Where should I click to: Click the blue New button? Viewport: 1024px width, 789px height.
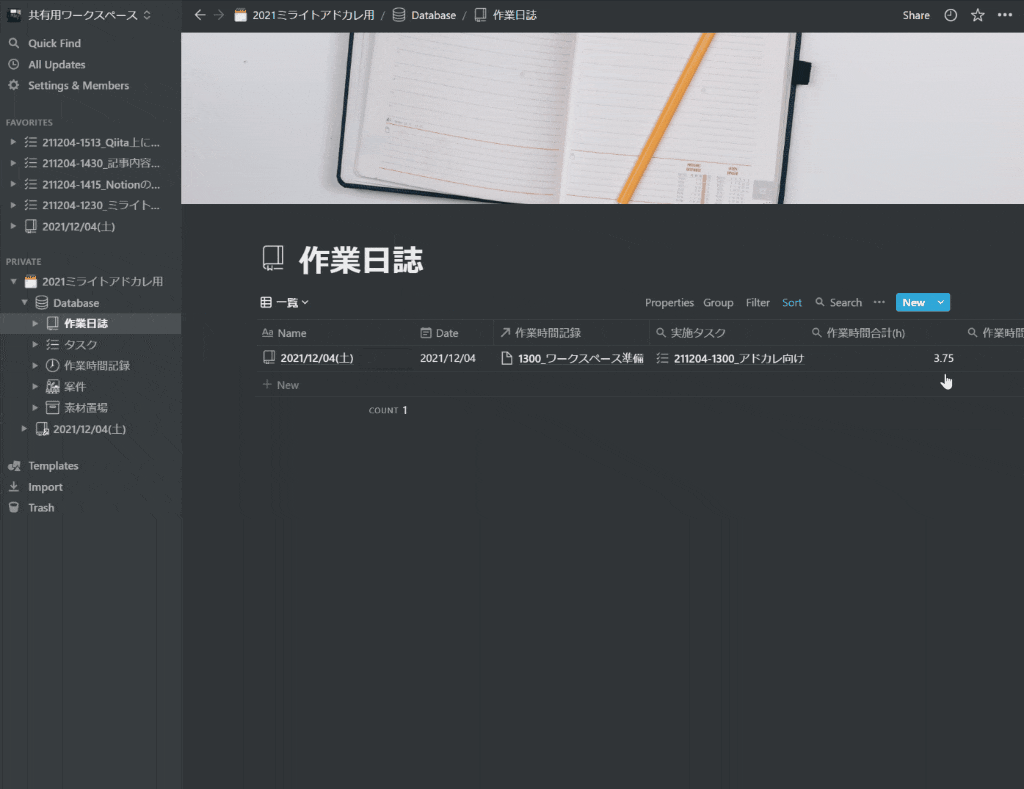click(x=915, y=302)
